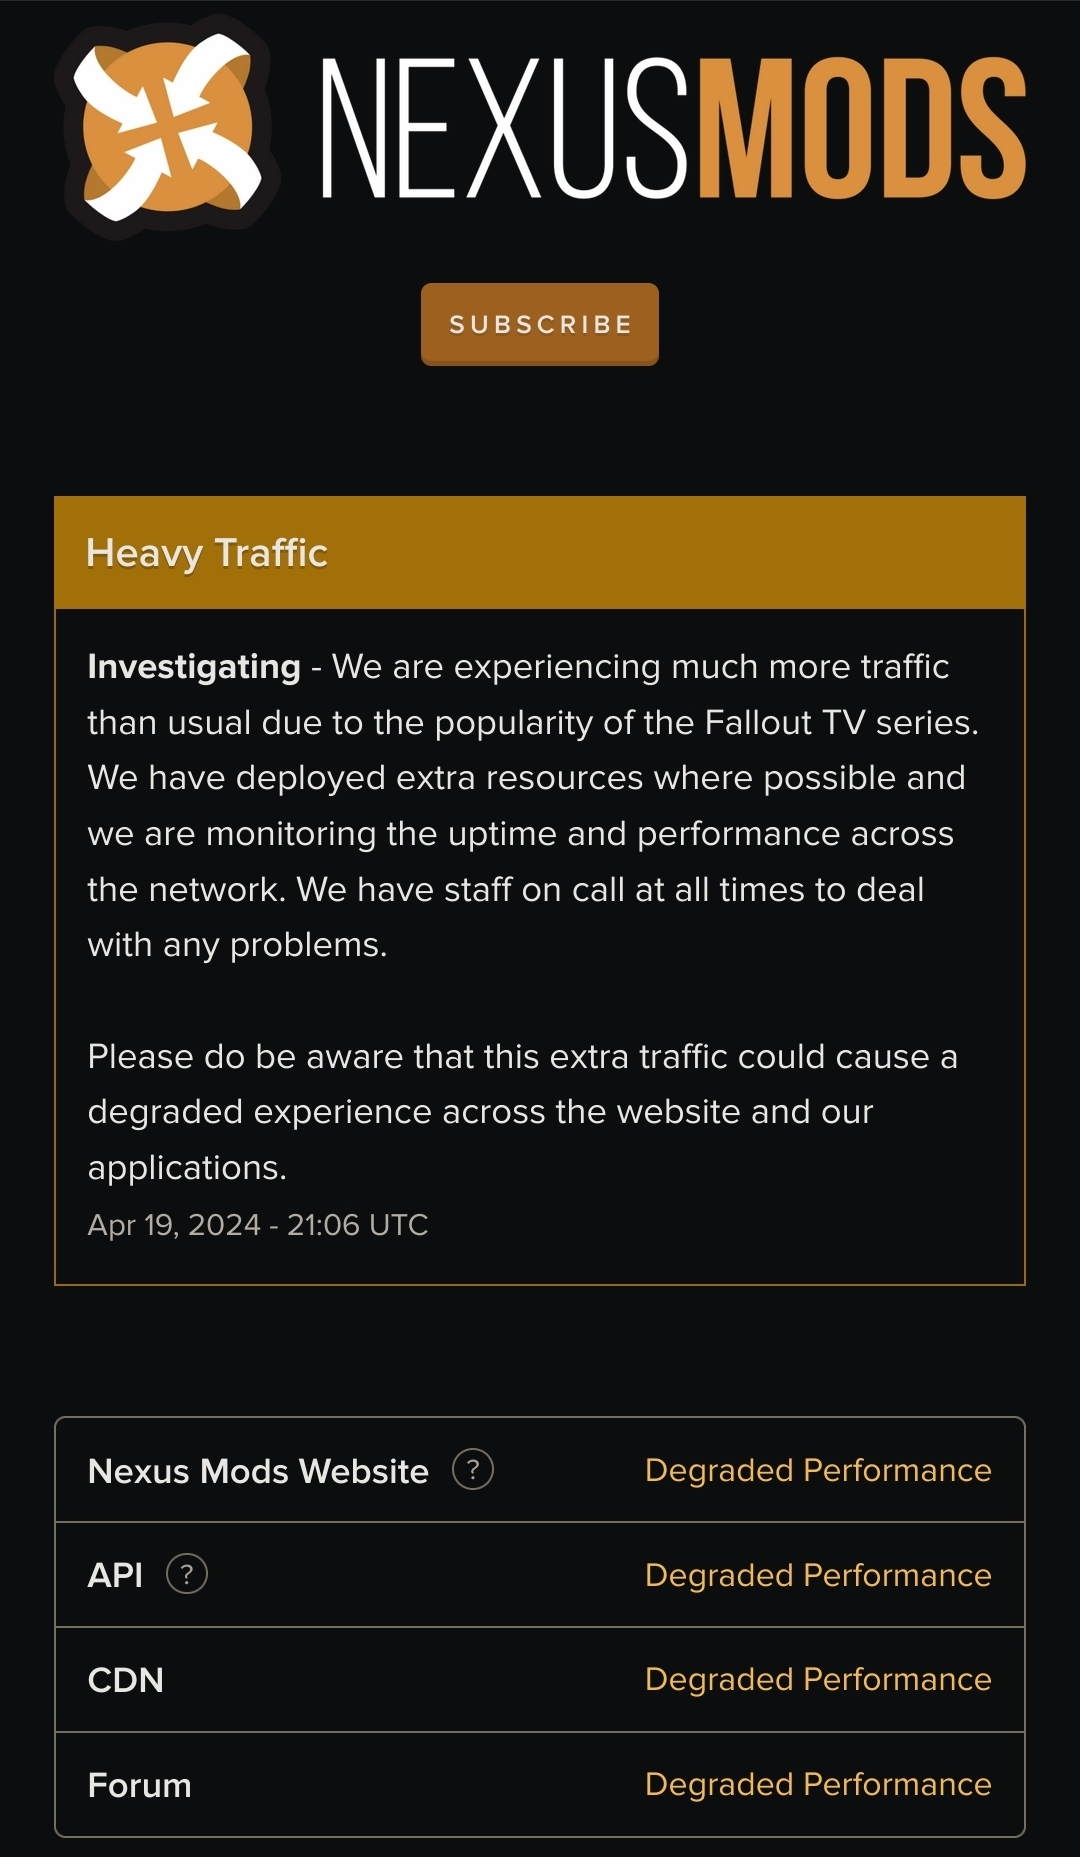Viewport: 1080px width, 1857px height.
Task: Click the Nexus Mods logo icon
Action: click(x=167, y=127)
